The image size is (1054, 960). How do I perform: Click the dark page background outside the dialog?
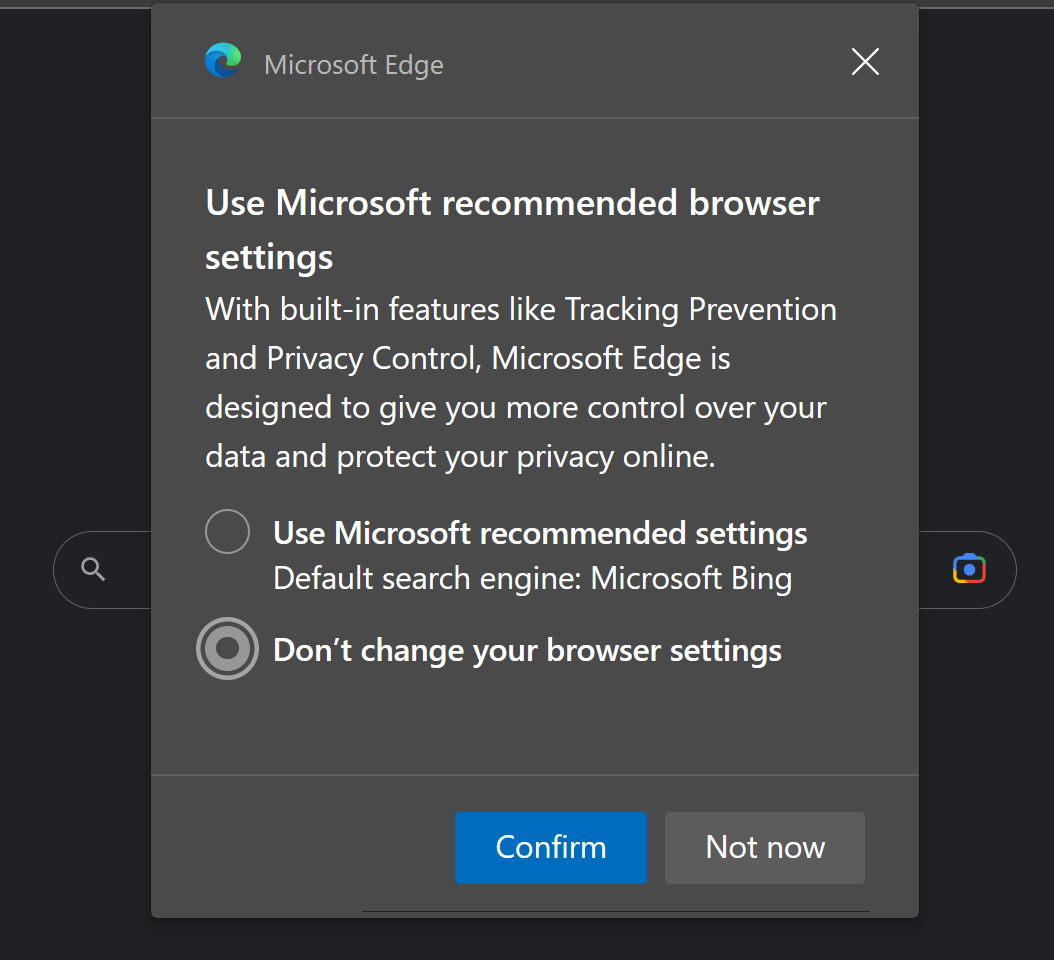pyautogui.click(x=74, y=269)
